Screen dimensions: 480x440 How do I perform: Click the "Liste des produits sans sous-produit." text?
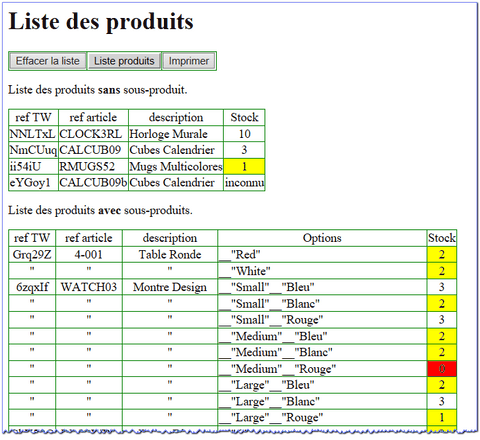[98, 90]
